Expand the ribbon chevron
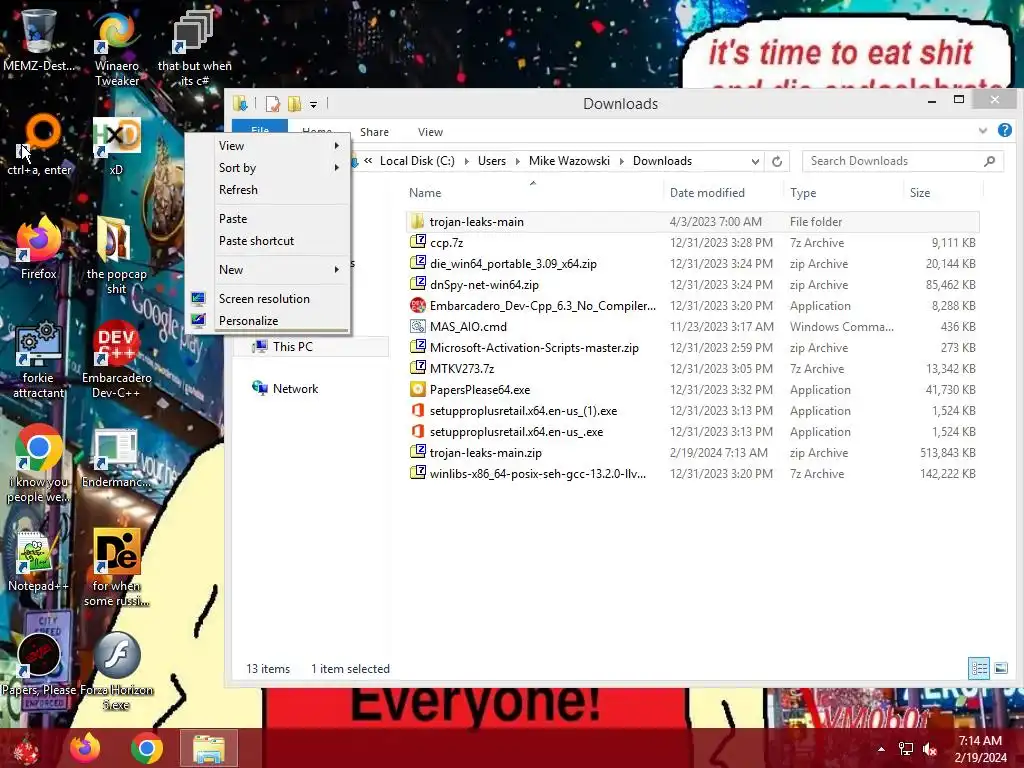1024x768 pixels. tap(983, 131)
